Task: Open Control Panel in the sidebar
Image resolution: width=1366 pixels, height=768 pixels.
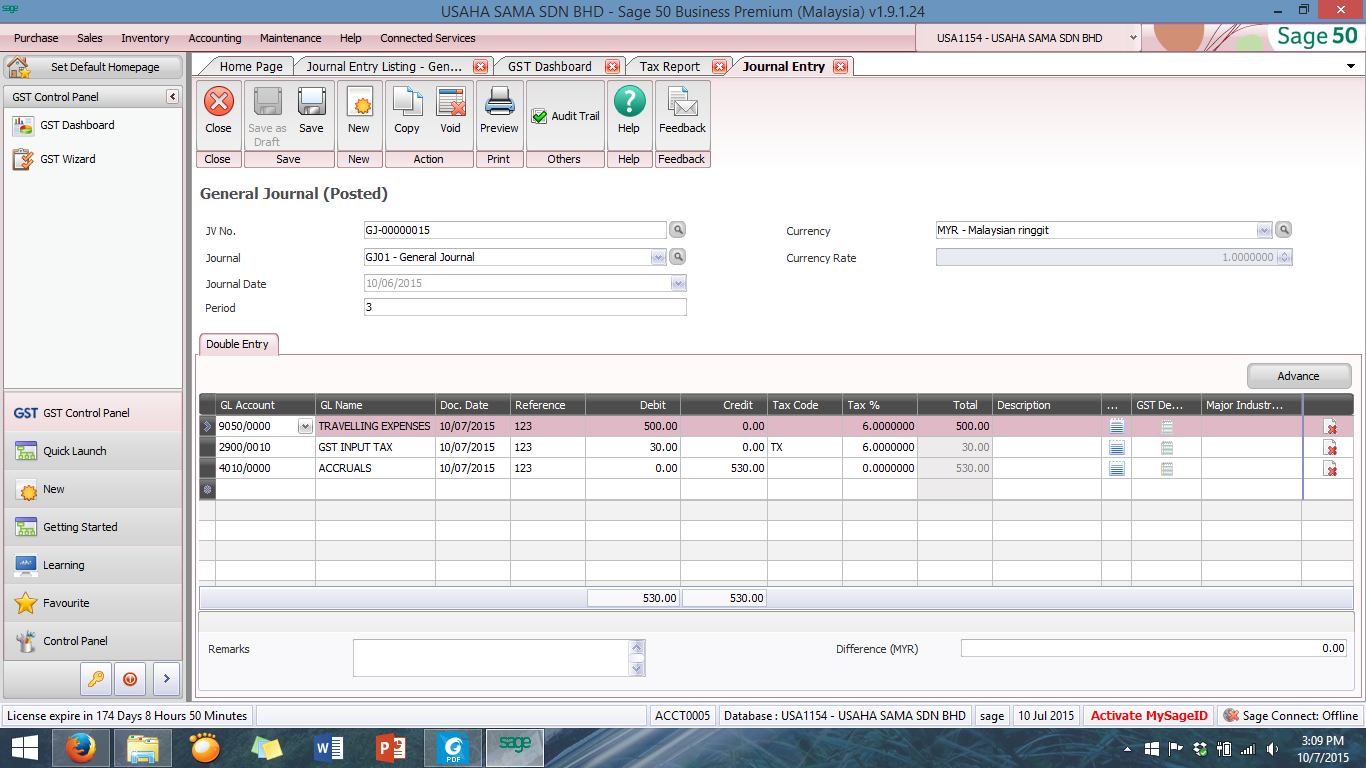Action: 93,641
